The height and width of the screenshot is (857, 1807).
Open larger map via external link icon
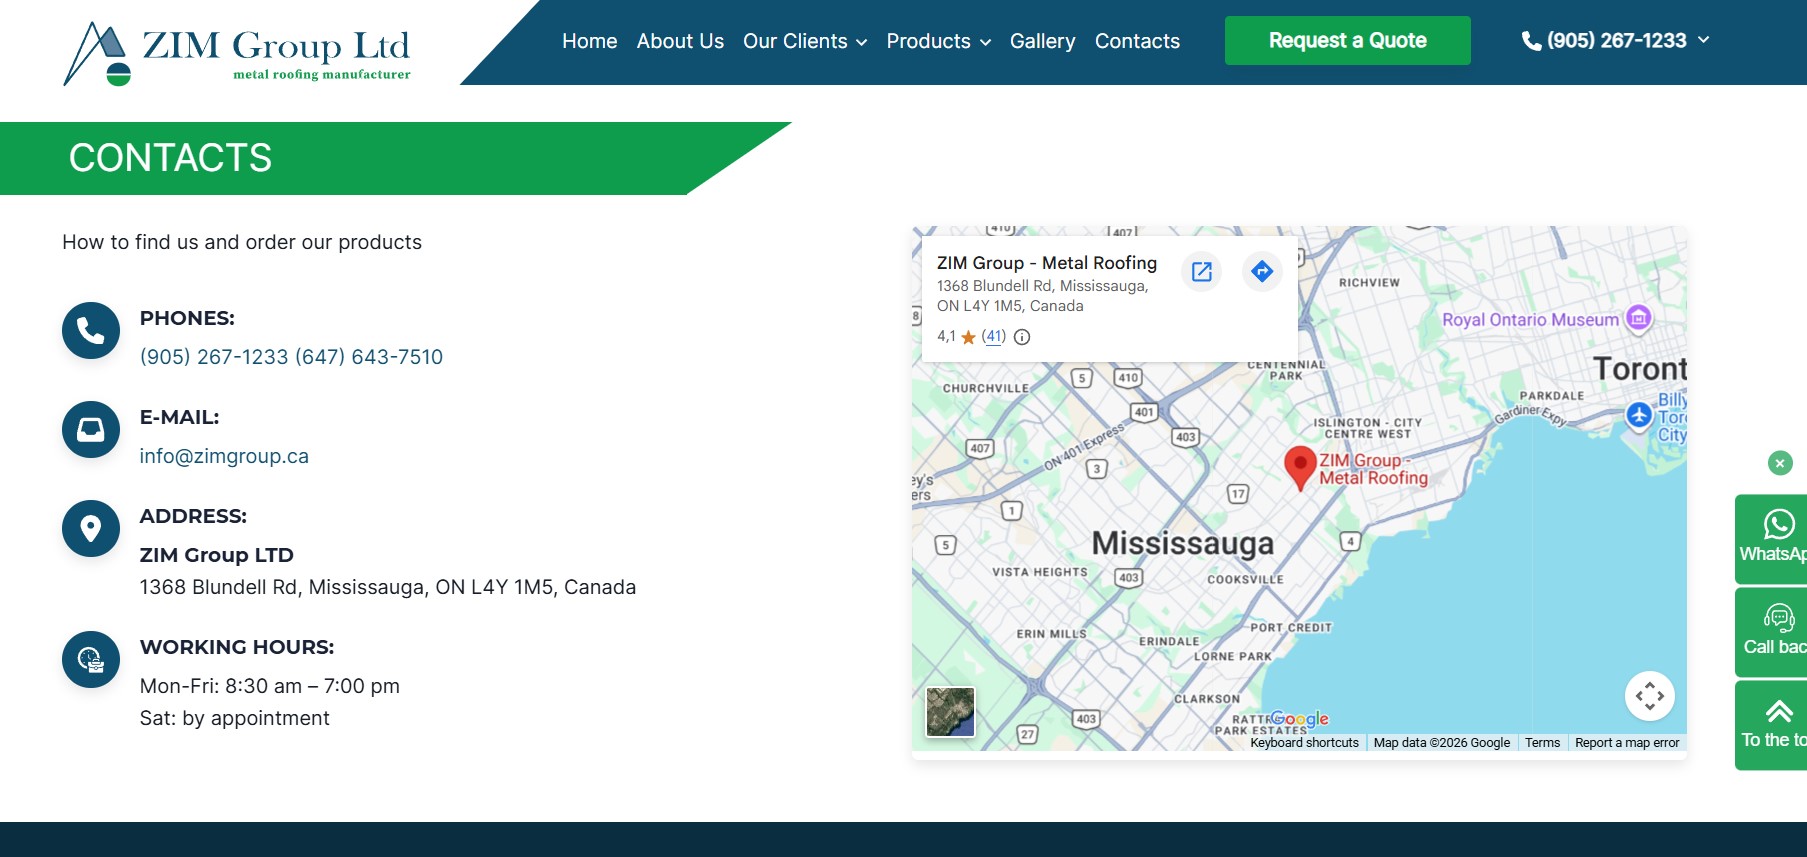tap(1202, 271)
